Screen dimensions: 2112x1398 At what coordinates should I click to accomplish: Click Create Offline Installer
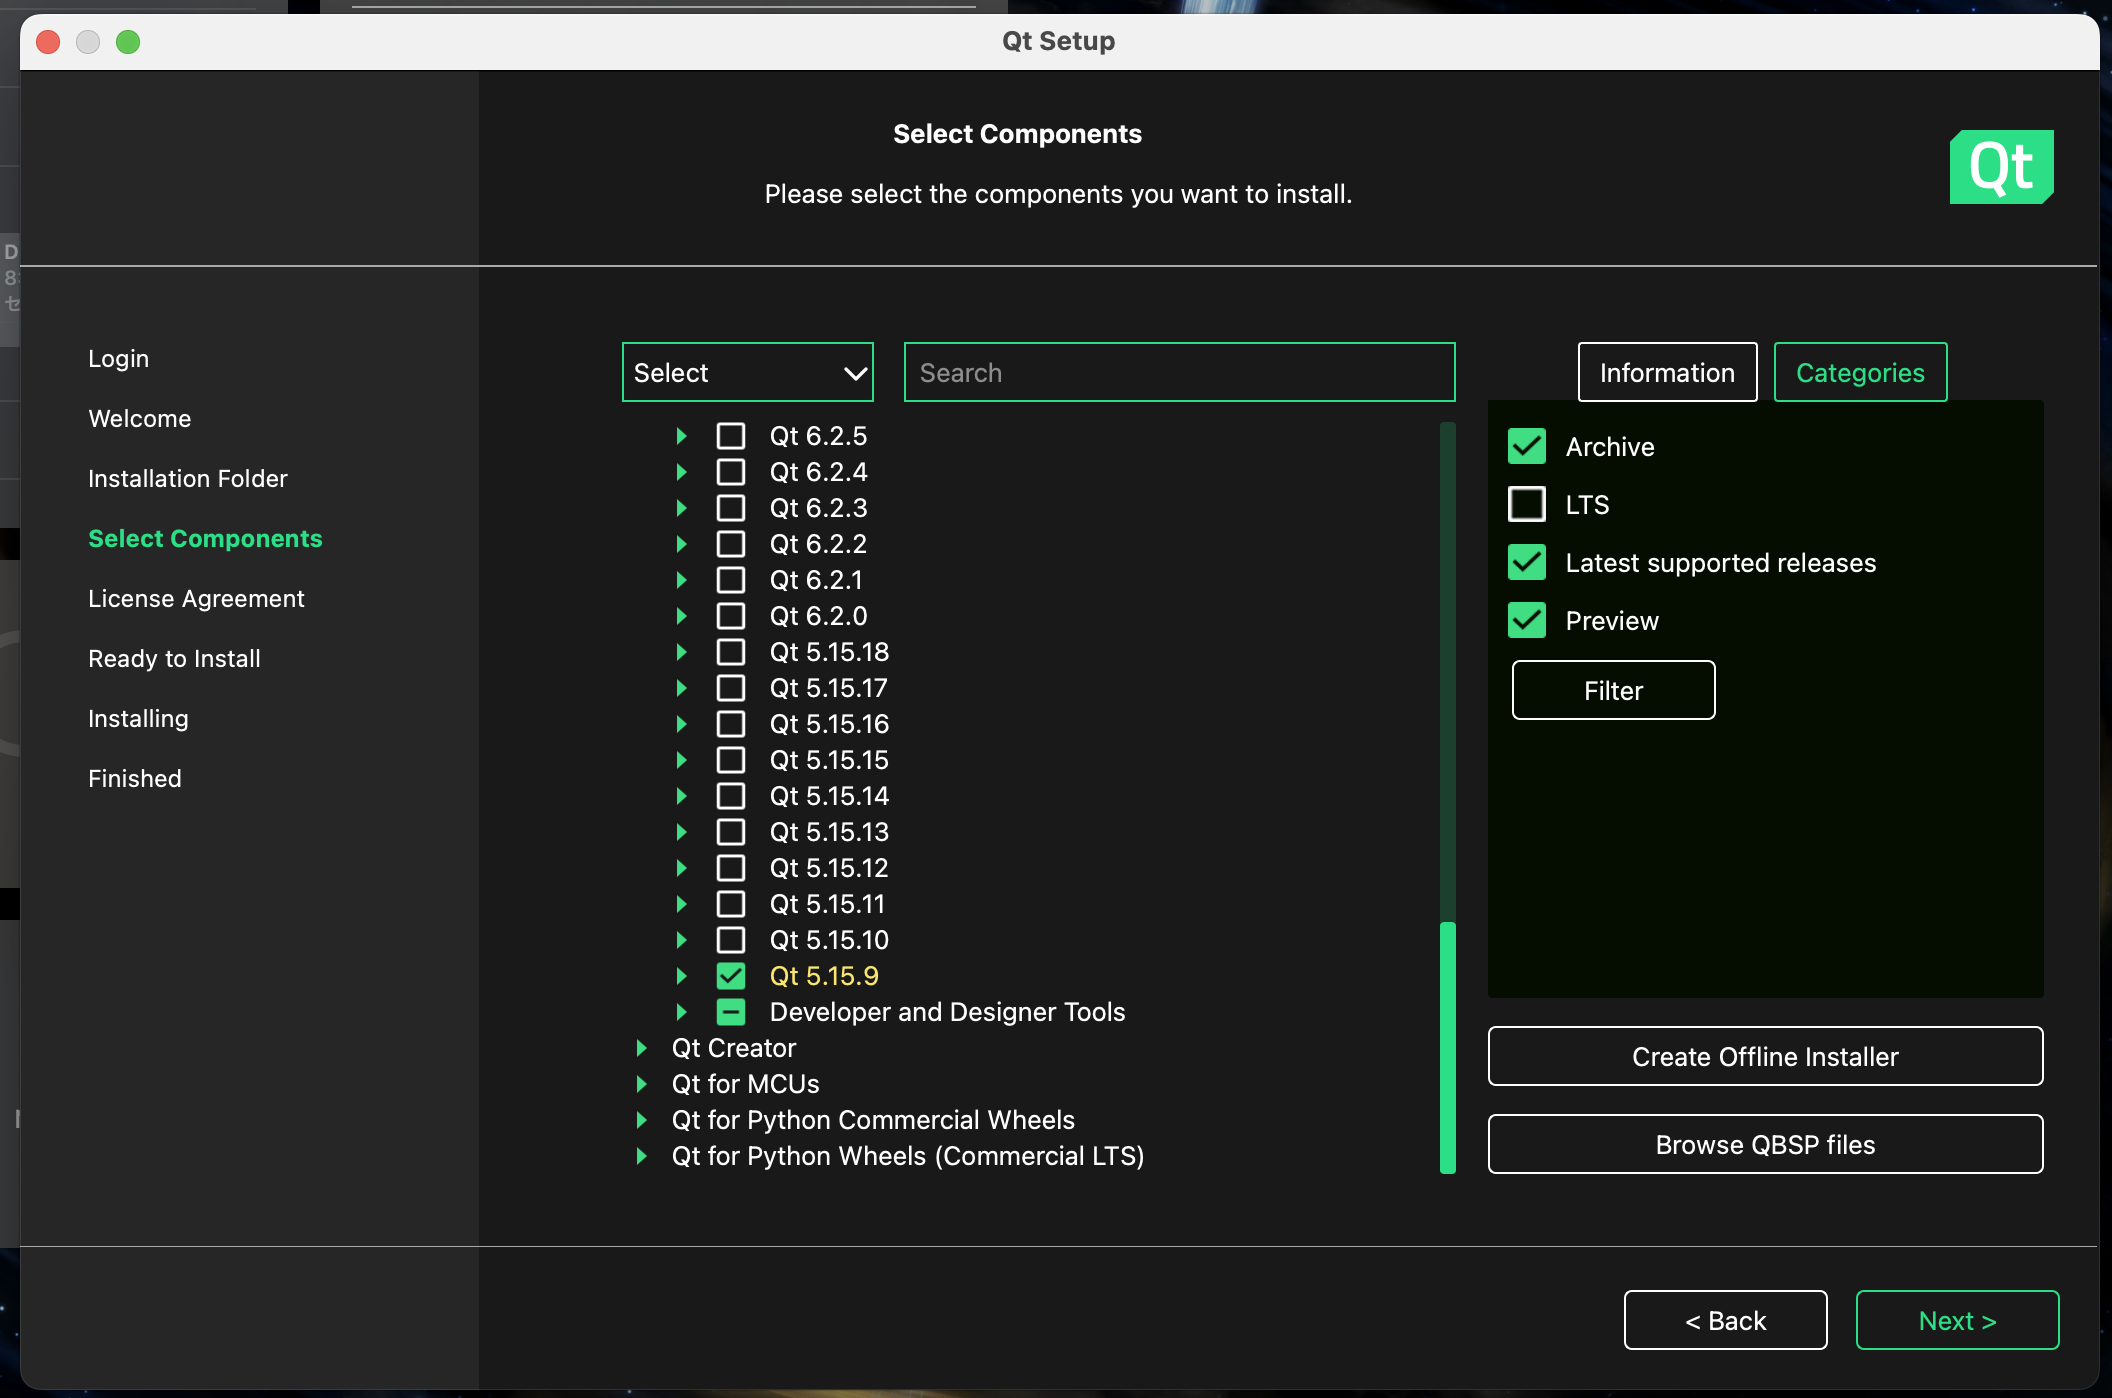pyautogui.click(x=1764, y=1056)
